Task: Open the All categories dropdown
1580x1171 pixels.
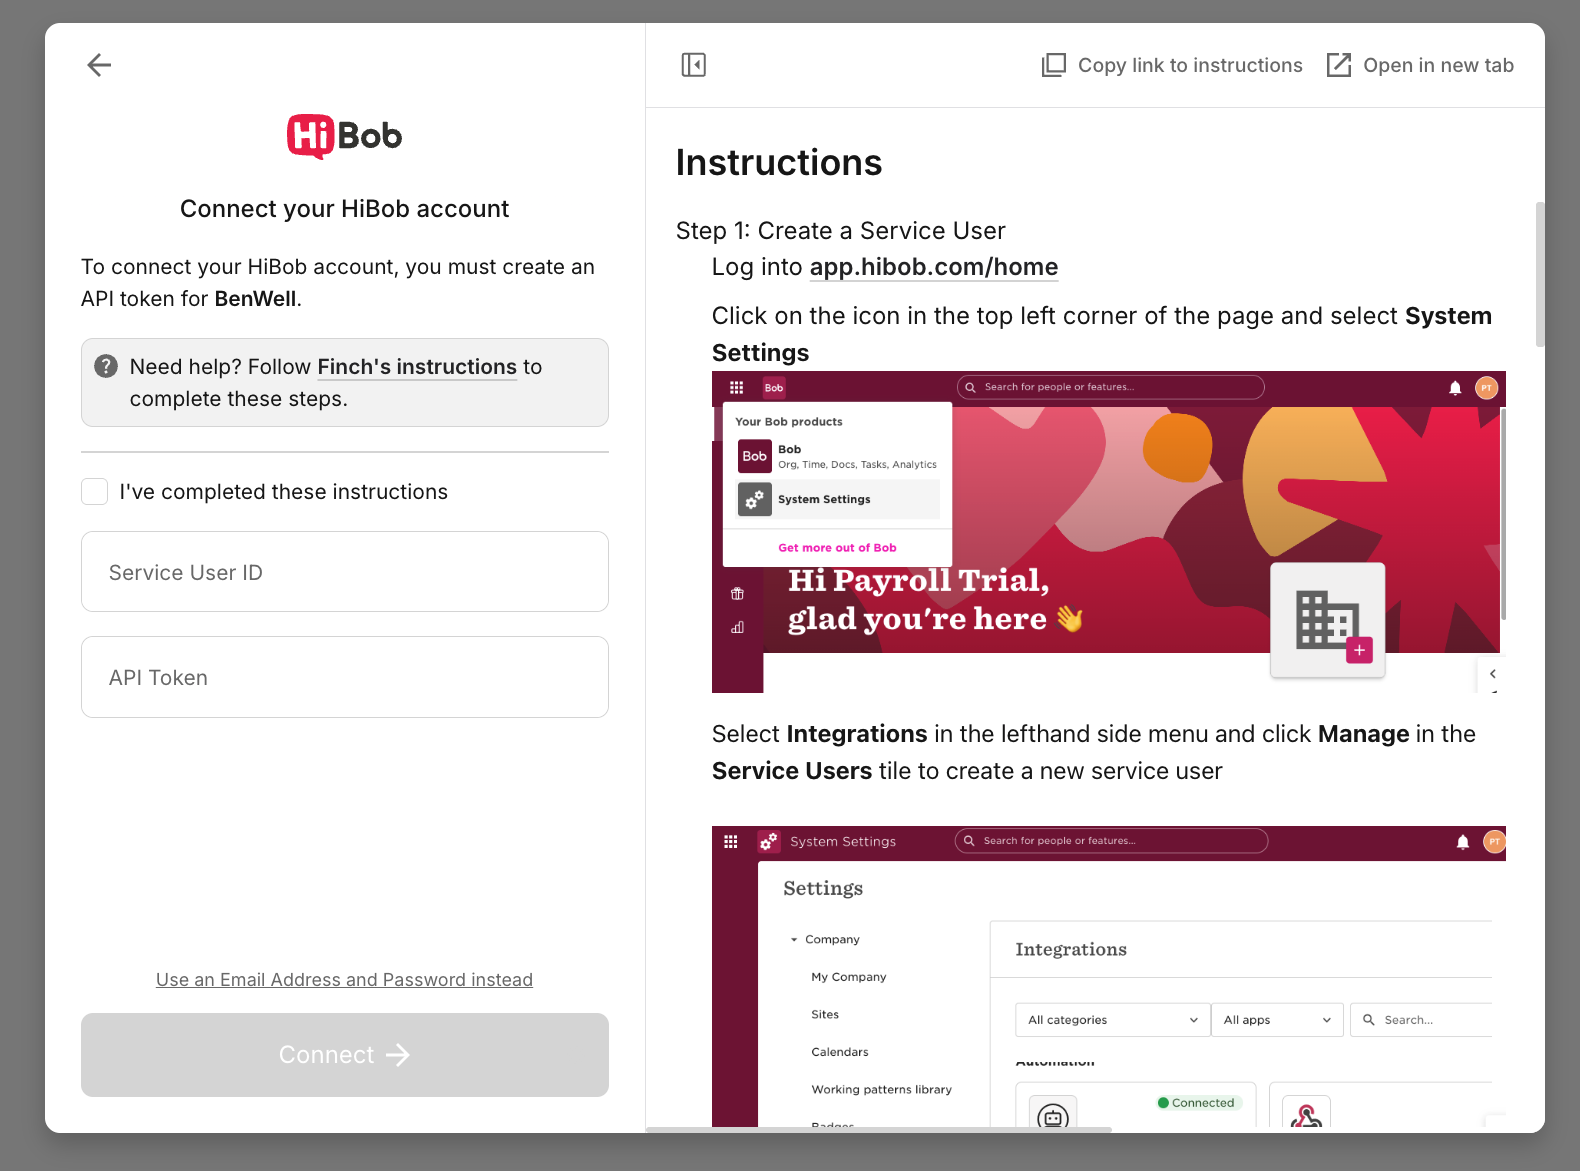Action: [x=1112, y=1020]
